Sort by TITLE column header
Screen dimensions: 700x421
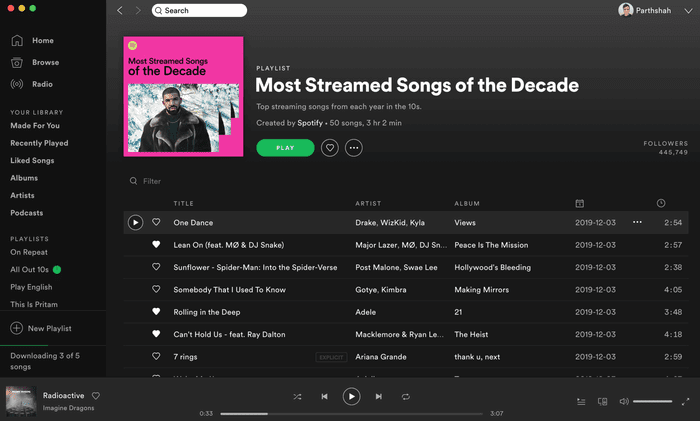click(x=183, y=204)
